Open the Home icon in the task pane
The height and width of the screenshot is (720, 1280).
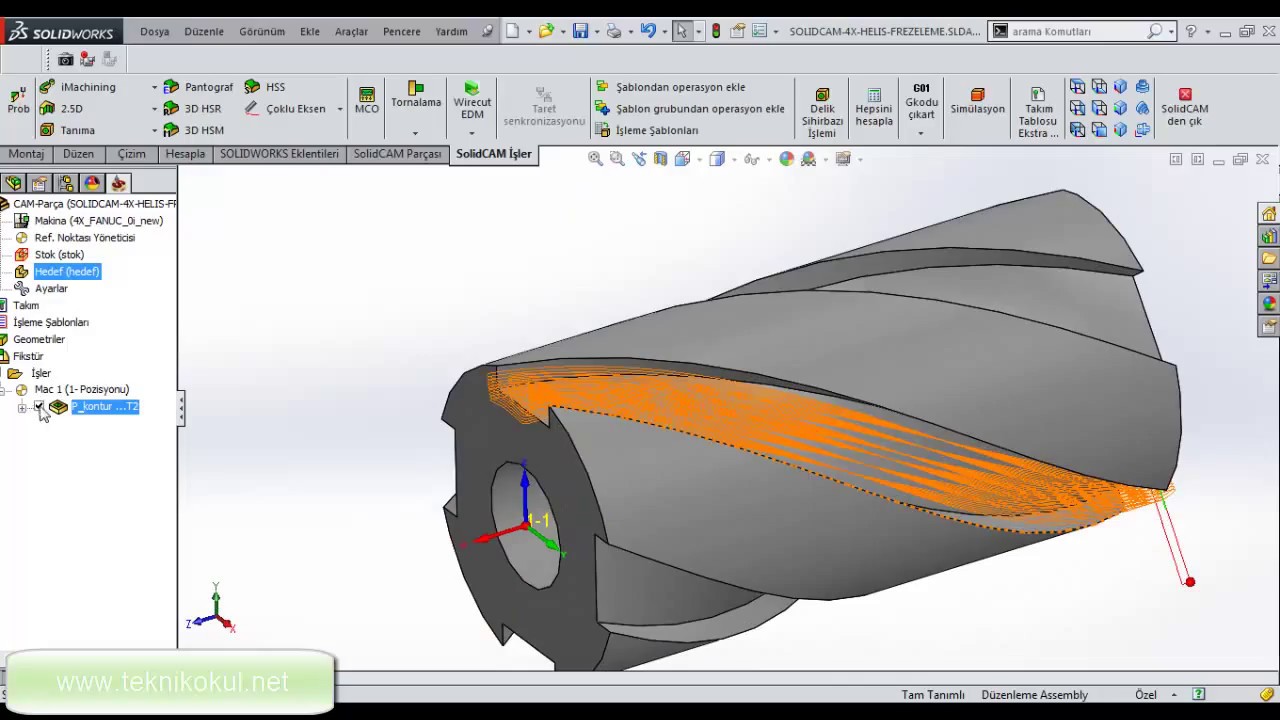1269,214
